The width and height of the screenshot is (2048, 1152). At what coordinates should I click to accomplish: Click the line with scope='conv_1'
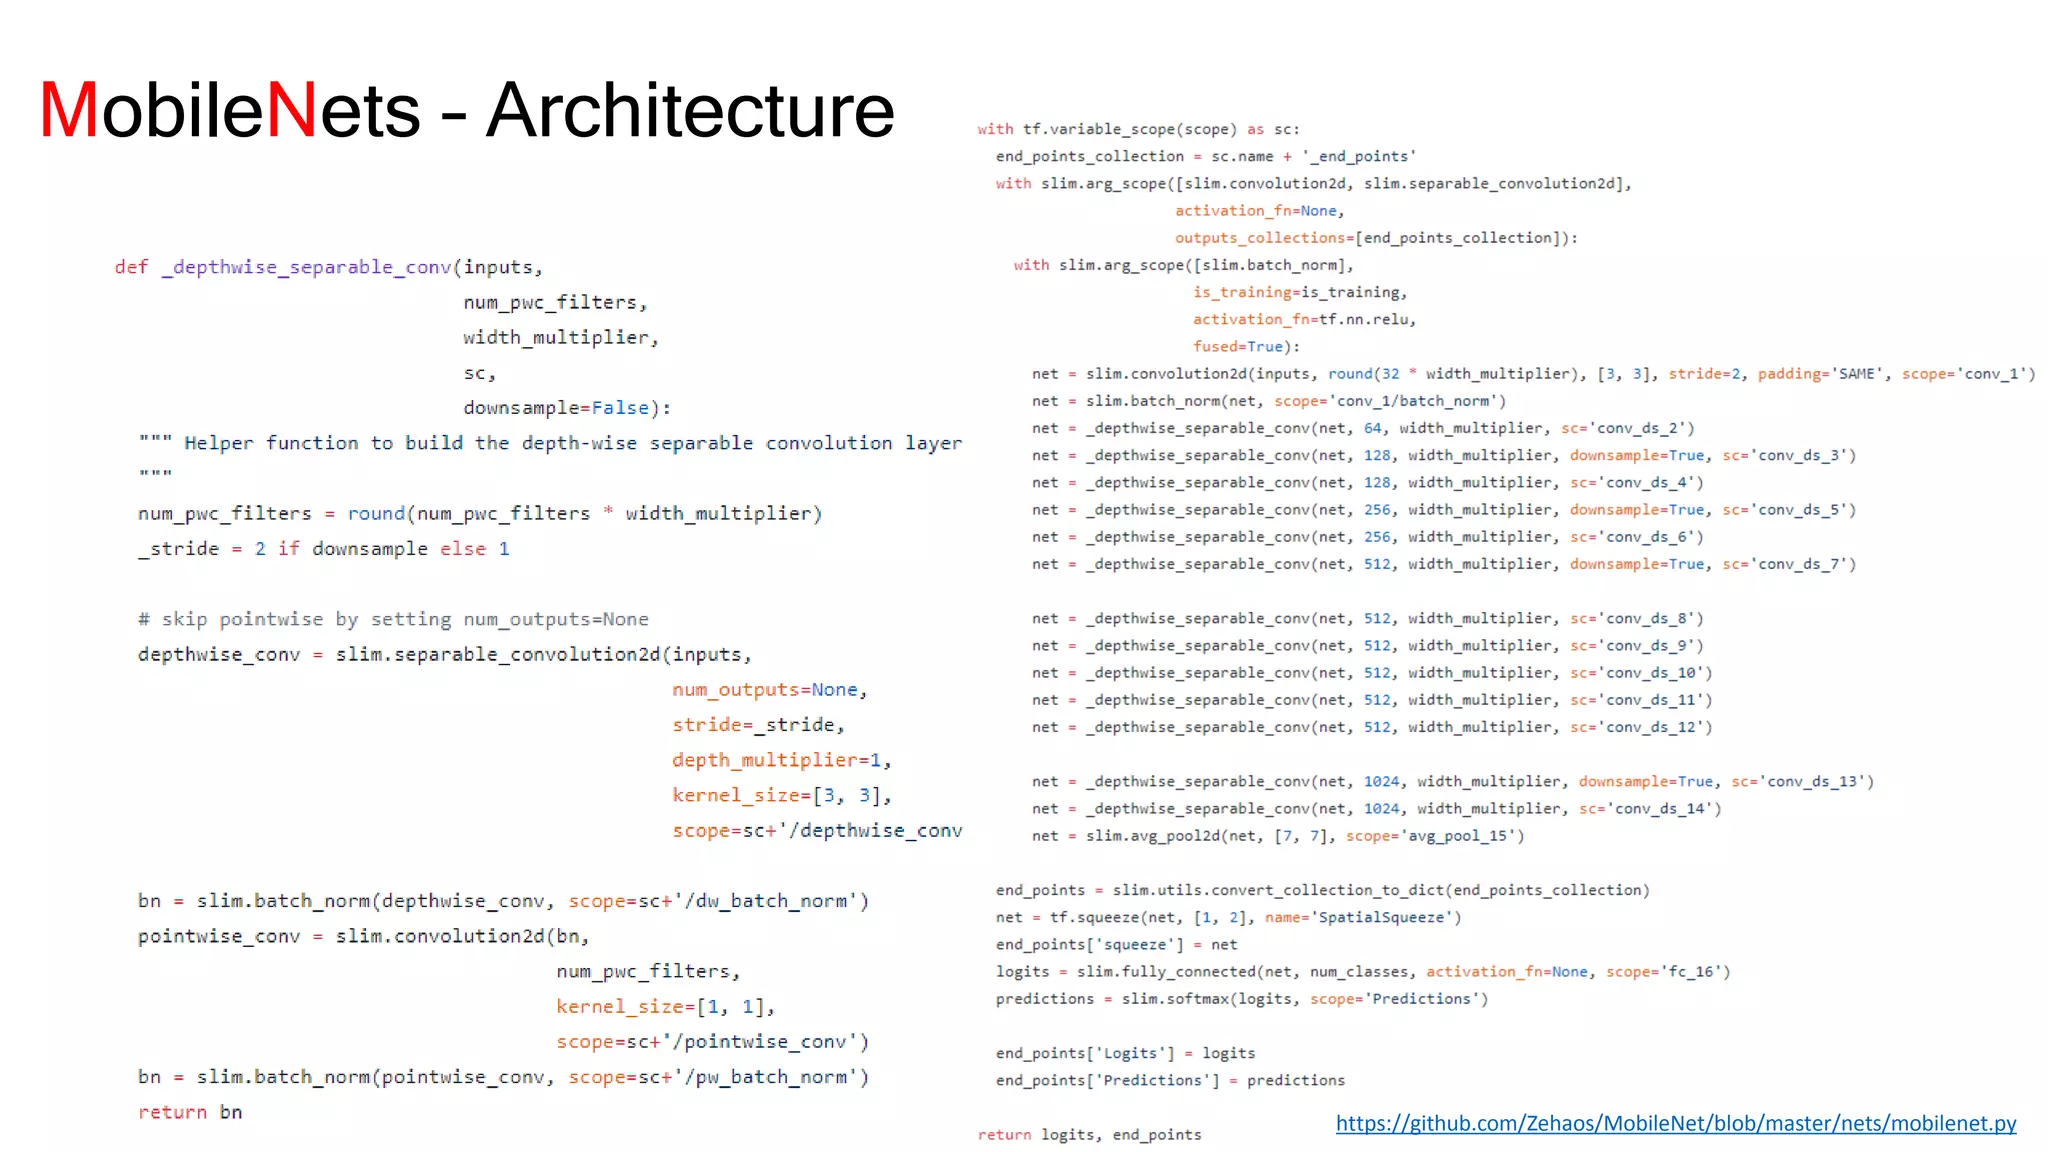pos(1532,374)
